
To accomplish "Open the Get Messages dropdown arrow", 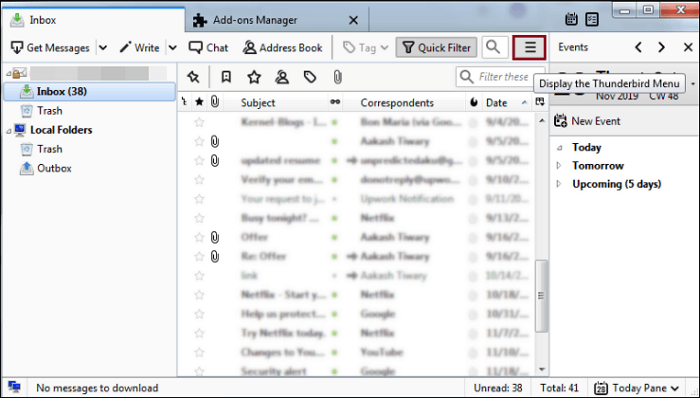I will point(103,48).
